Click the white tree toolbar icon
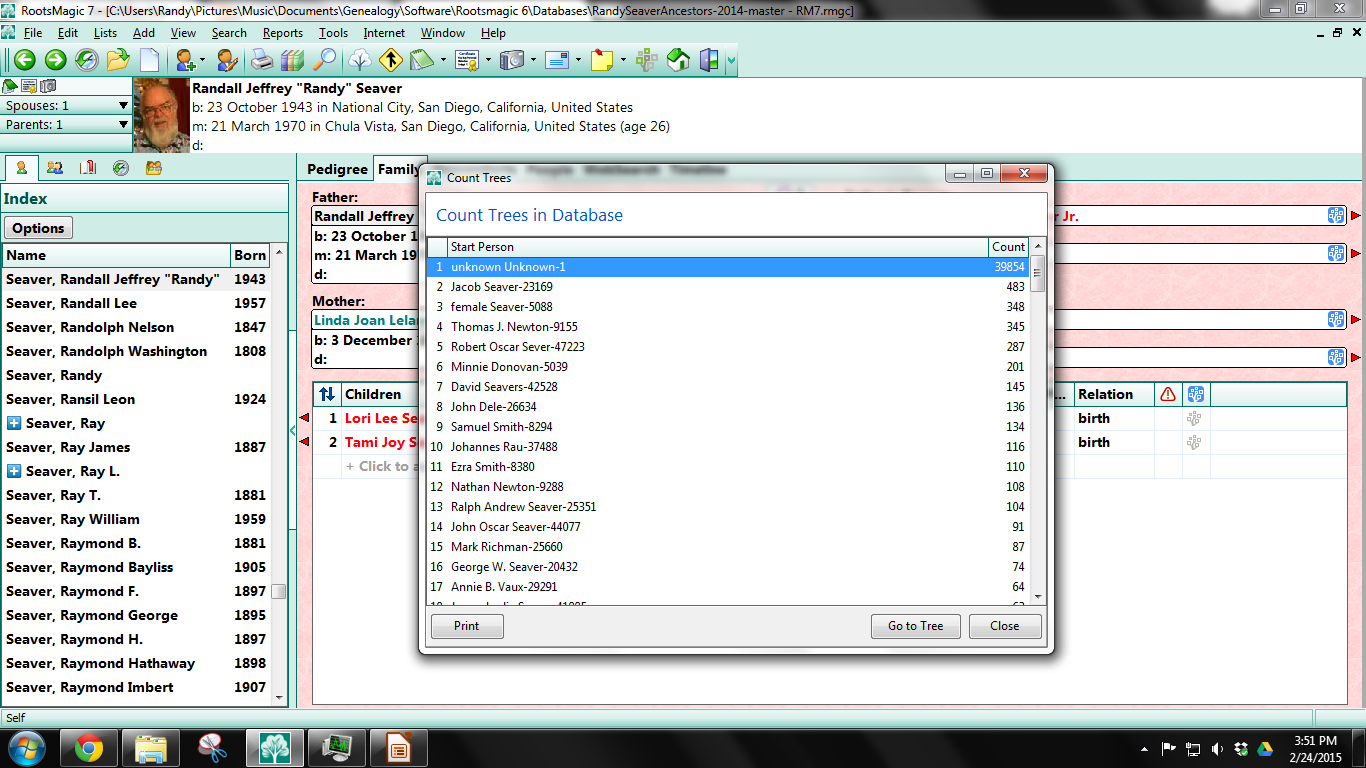Image resolution: width=1366 pixels, height=768 pixels. pyautogui.click(x=360, y=60)
